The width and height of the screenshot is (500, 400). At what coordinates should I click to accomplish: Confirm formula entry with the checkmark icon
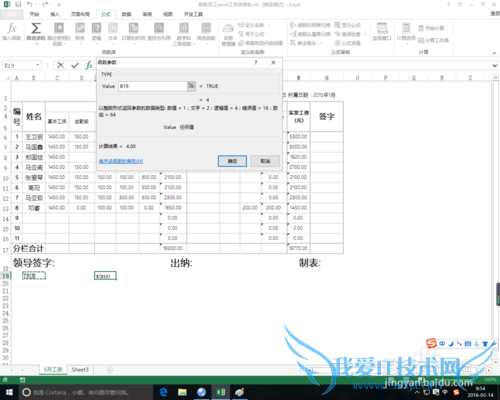pyautogui.click(x=75, y=65)
